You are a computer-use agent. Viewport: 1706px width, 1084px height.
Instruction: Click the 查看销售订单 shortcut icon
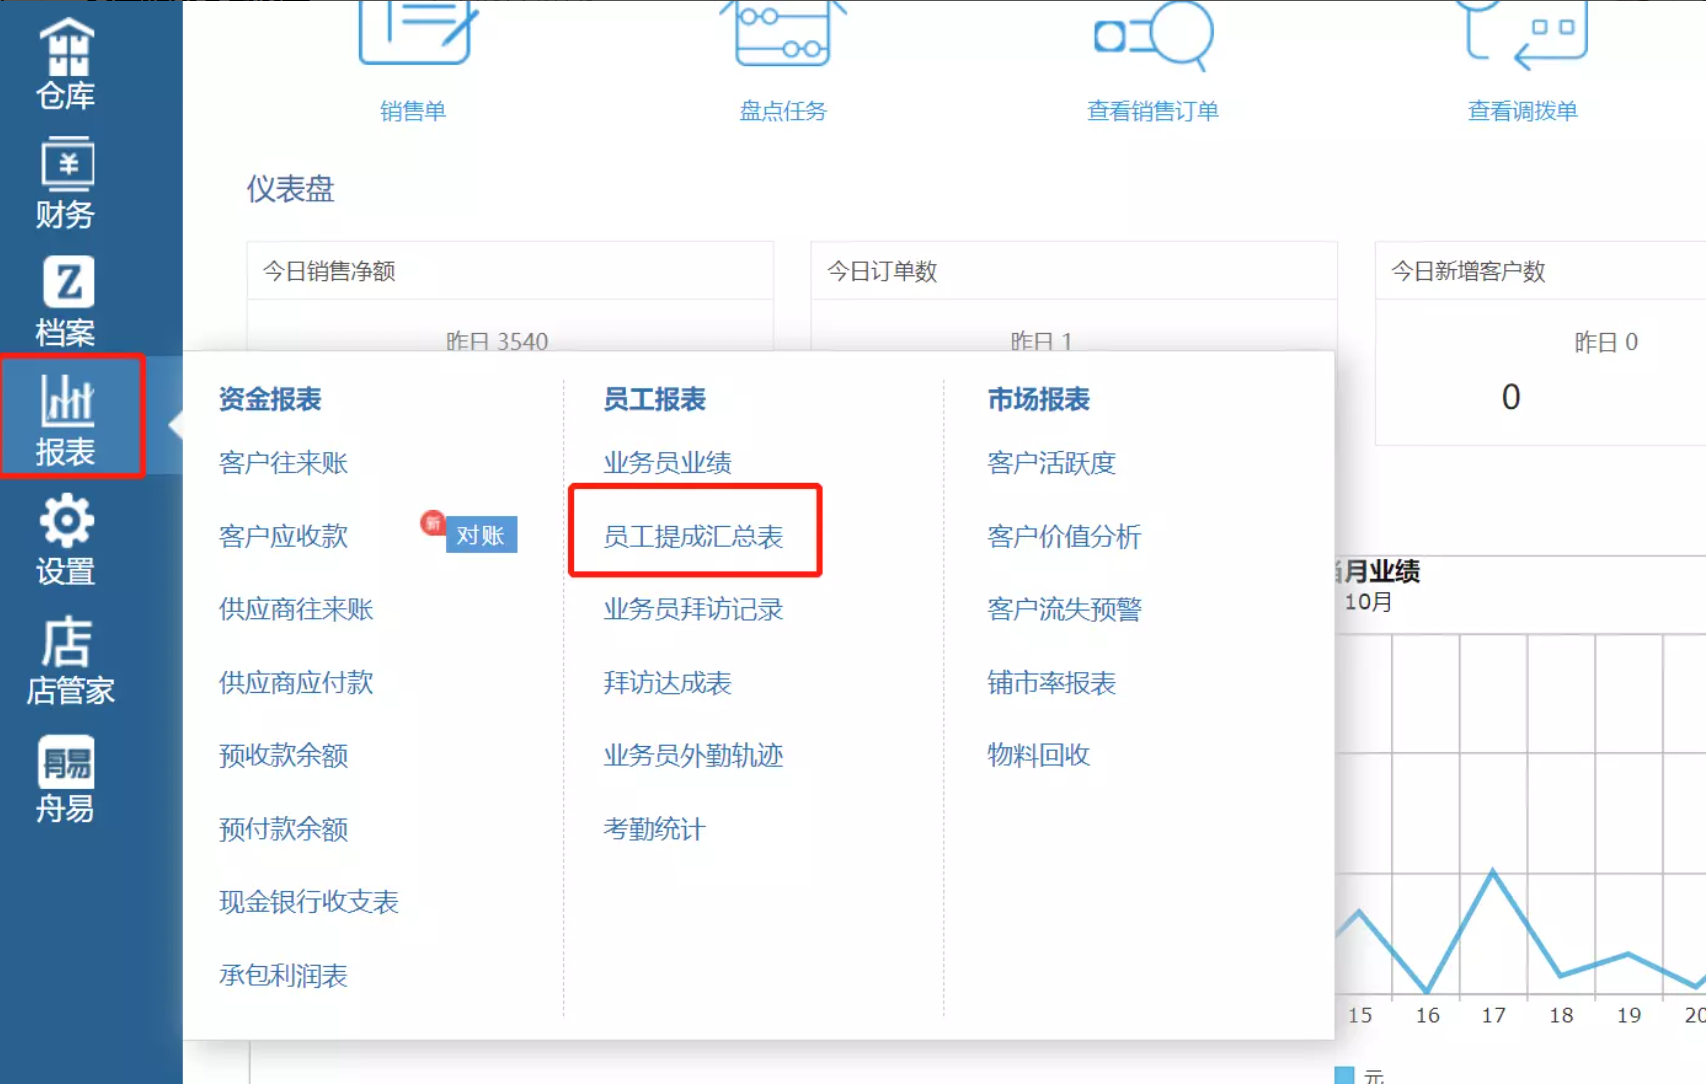[1152, 60]
